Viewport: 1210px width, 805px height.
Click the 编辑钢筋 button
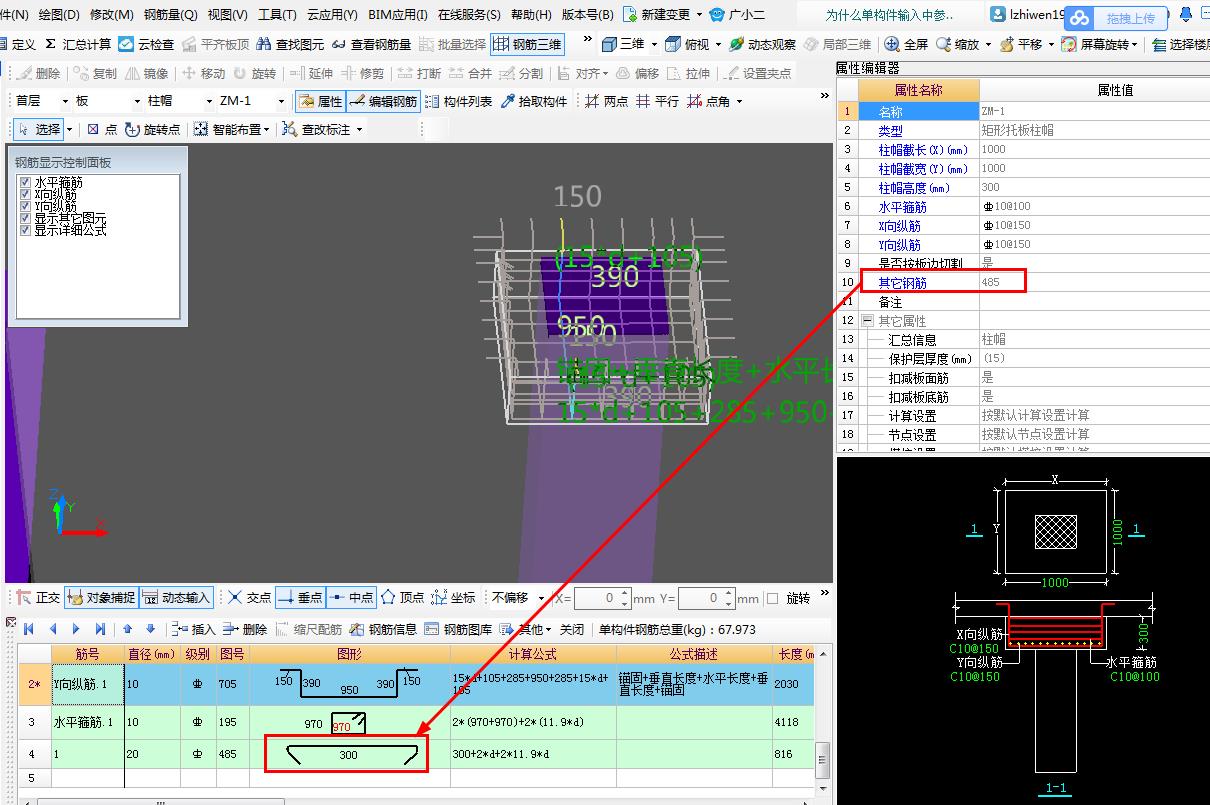[384, 101]
